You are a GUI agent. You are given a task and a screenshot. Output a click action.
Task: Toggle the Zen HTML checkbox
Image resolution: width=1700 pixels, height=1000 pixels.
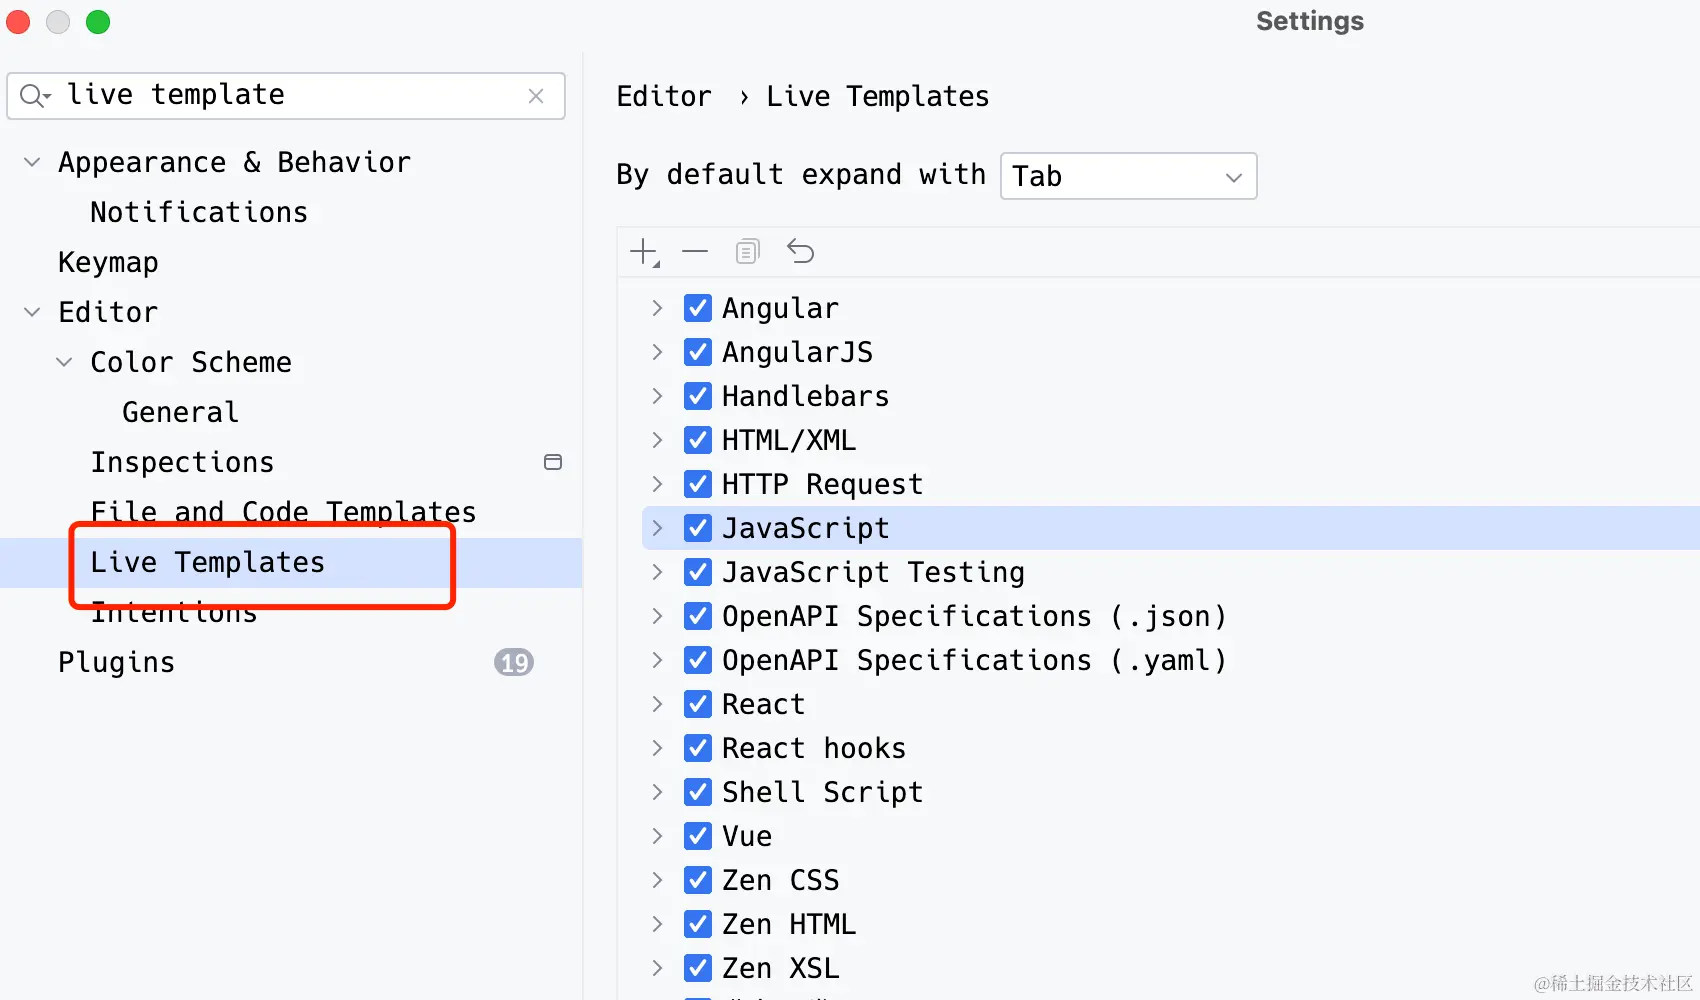(698, 924)
